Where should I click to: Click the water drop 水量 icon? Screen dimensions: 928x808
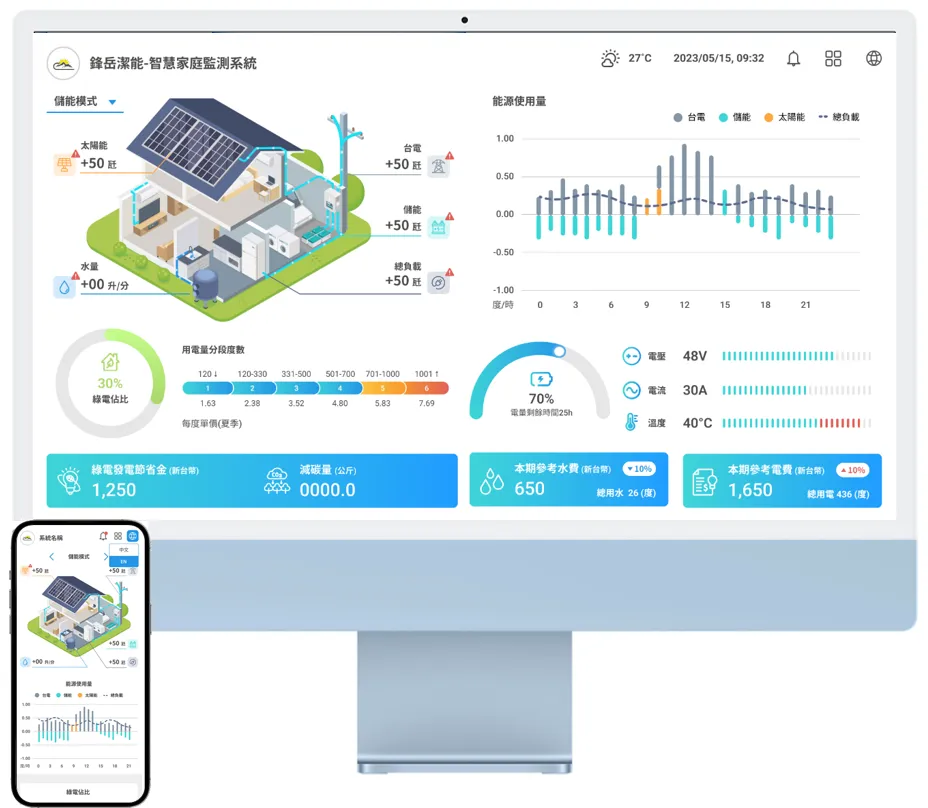click(x=64, y=287)
